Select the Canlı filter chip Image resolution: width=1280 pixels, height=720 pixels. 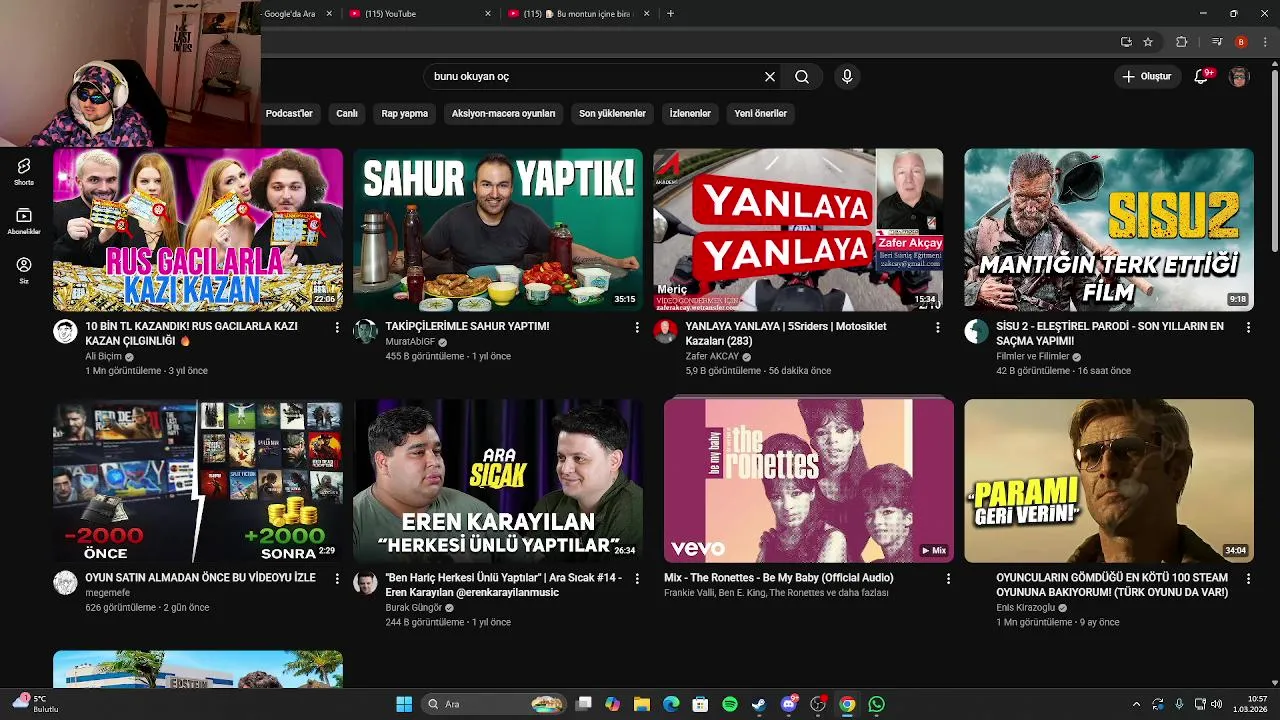(x=347, y=113)
